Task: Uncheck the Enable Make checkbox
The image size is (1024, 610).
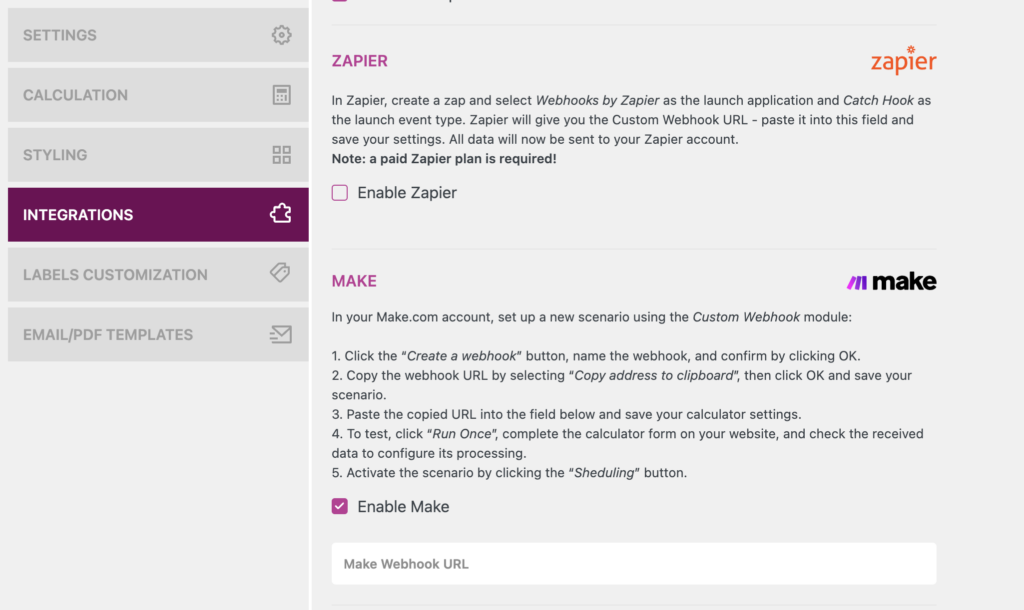Action: click(340, 507)
